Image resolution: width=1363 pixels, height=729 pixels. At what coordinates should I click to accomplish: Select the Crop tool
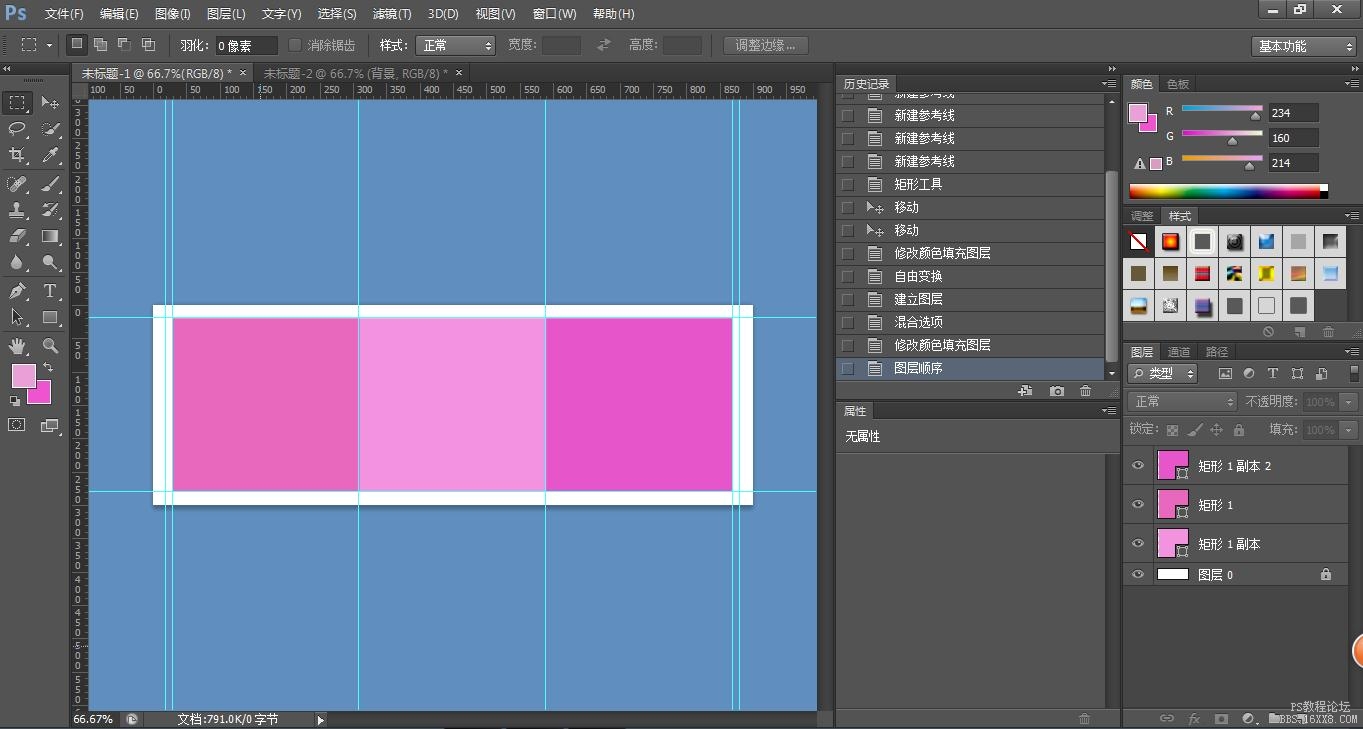click(18, 155)
